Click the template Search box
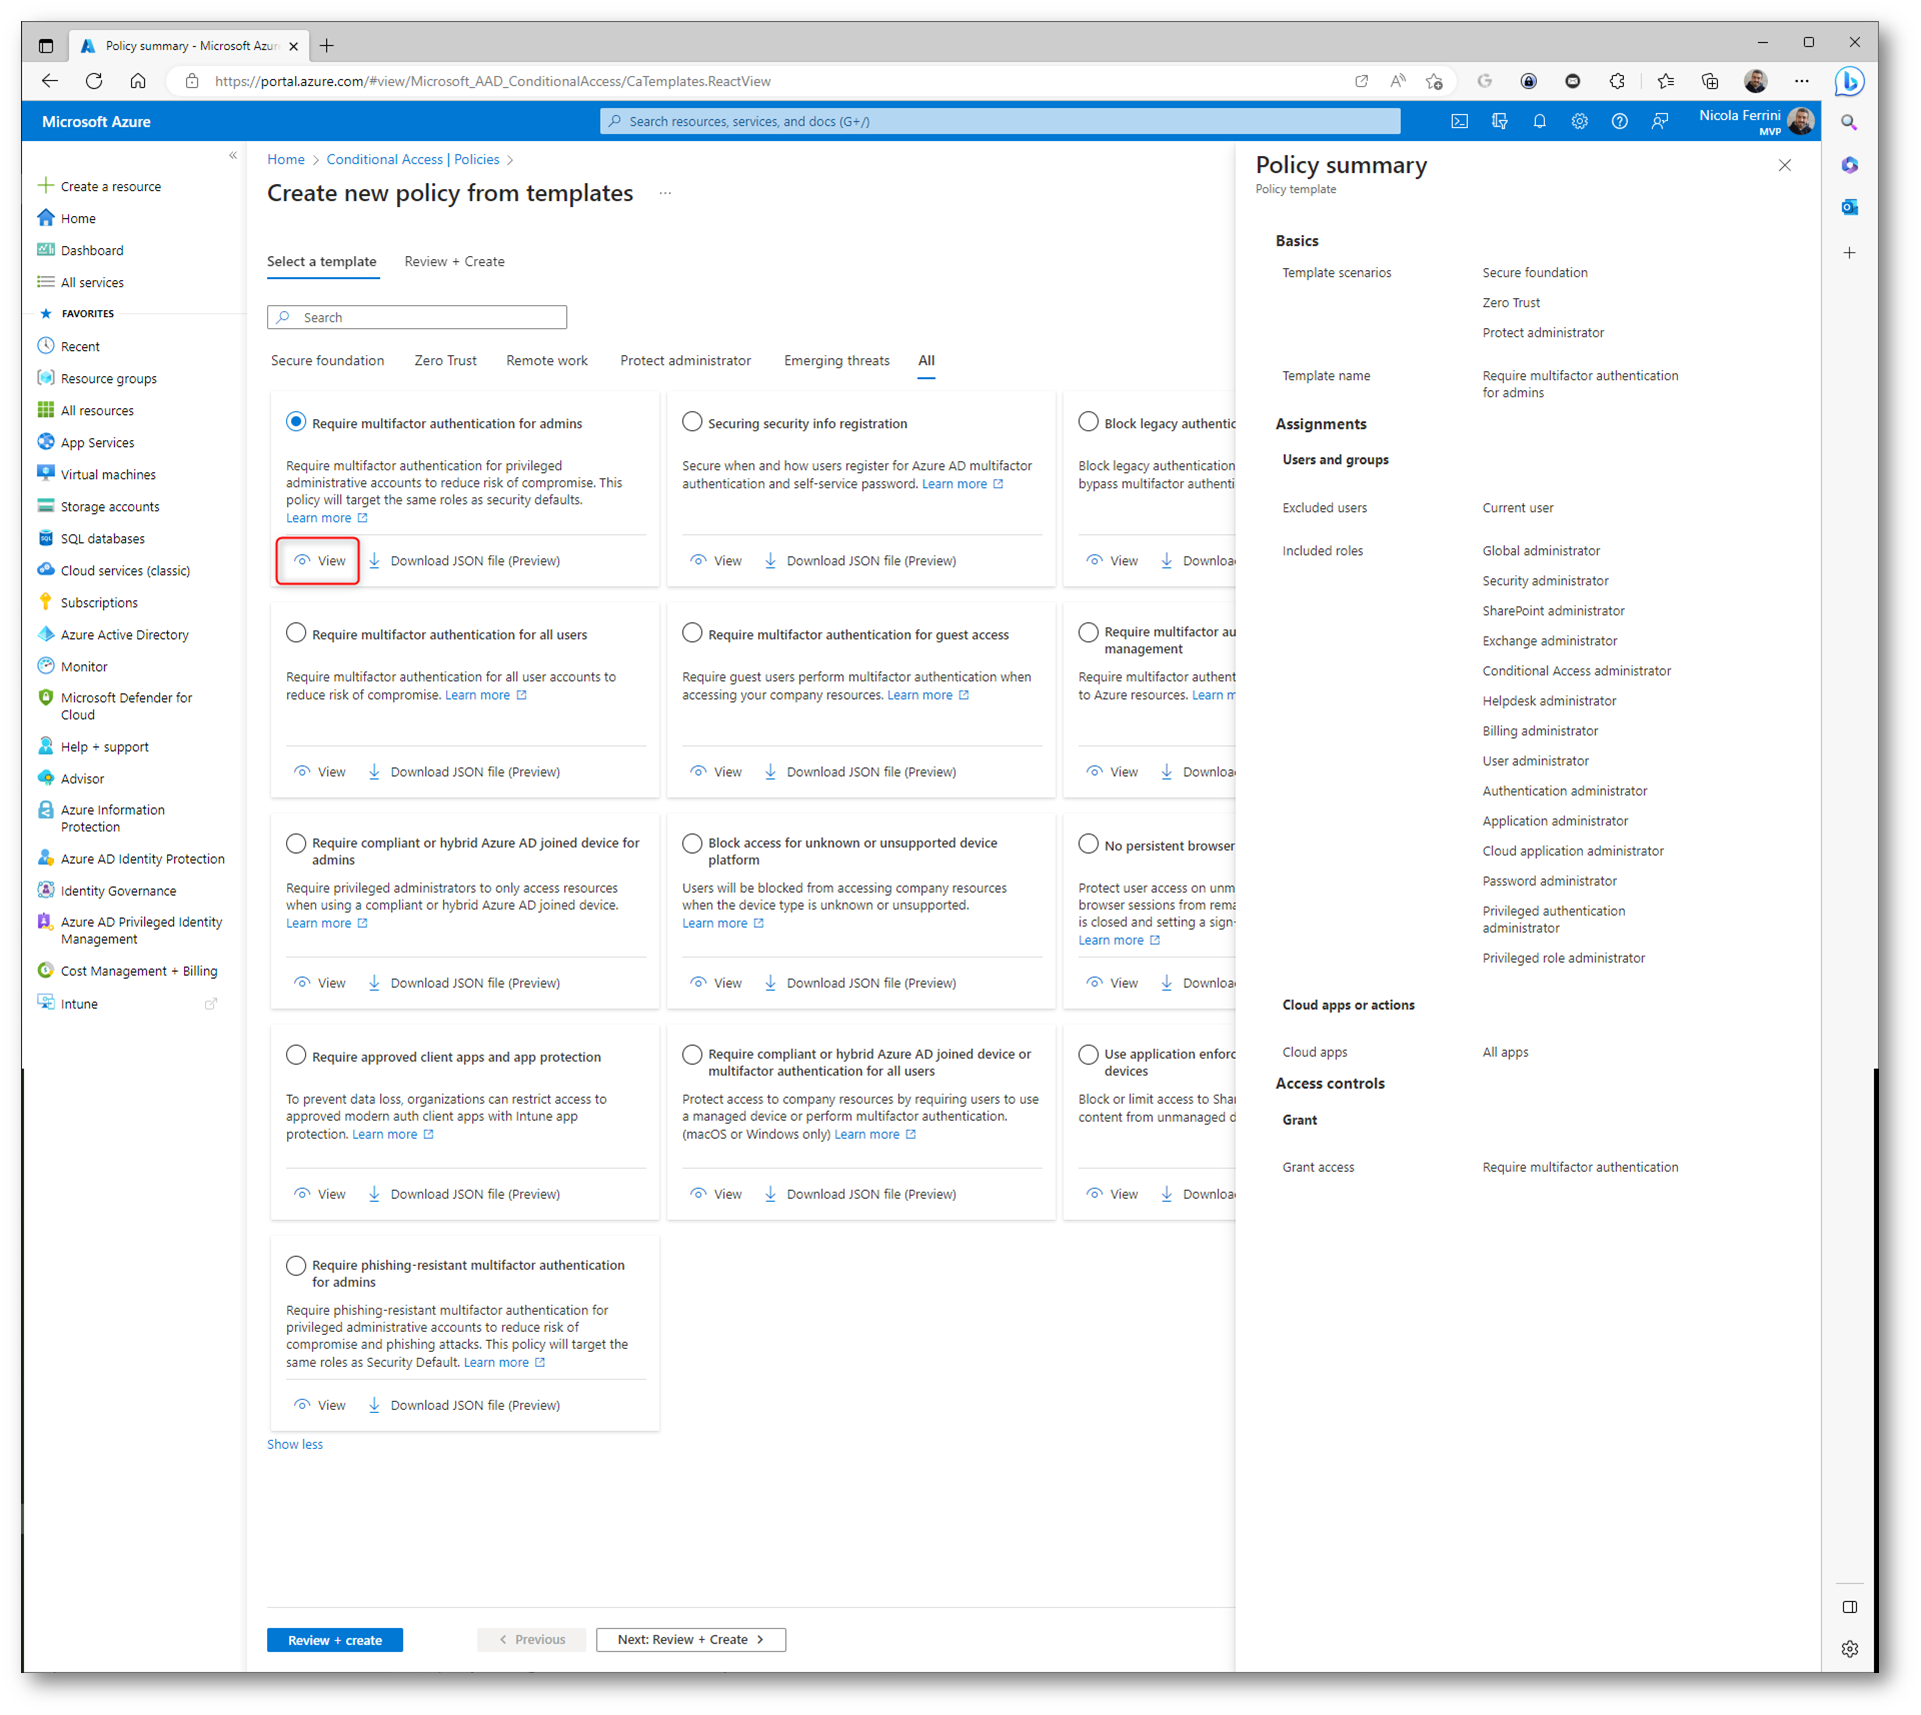The image size is (1921, 1715). click(417, 317)
